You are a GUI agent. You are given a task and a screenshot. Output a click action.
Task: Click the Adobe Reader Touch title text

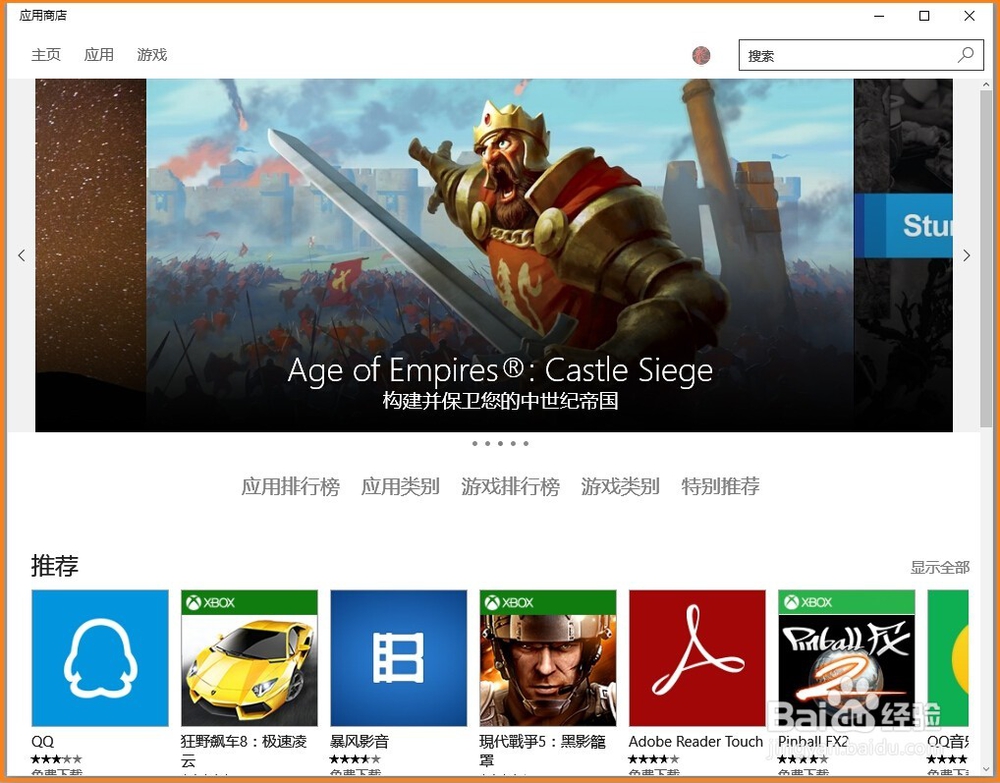click(x=696, y=742)
